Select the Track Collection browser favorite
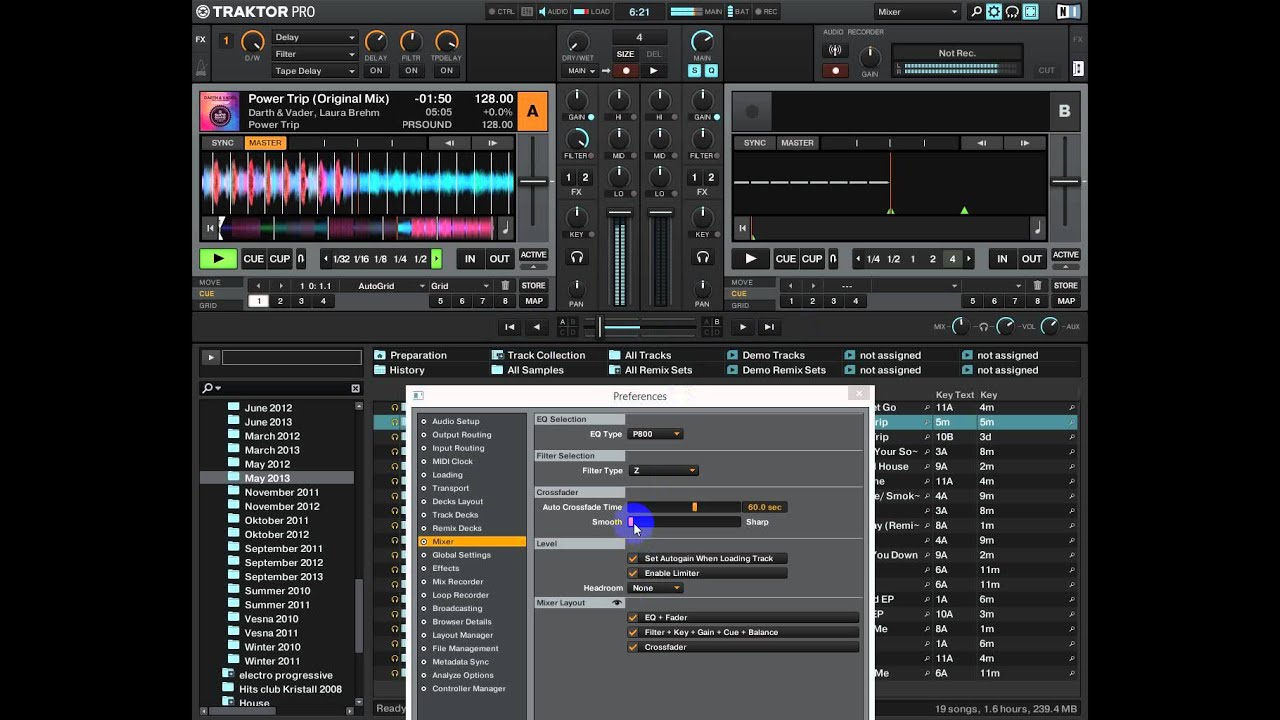 point(546,355)
